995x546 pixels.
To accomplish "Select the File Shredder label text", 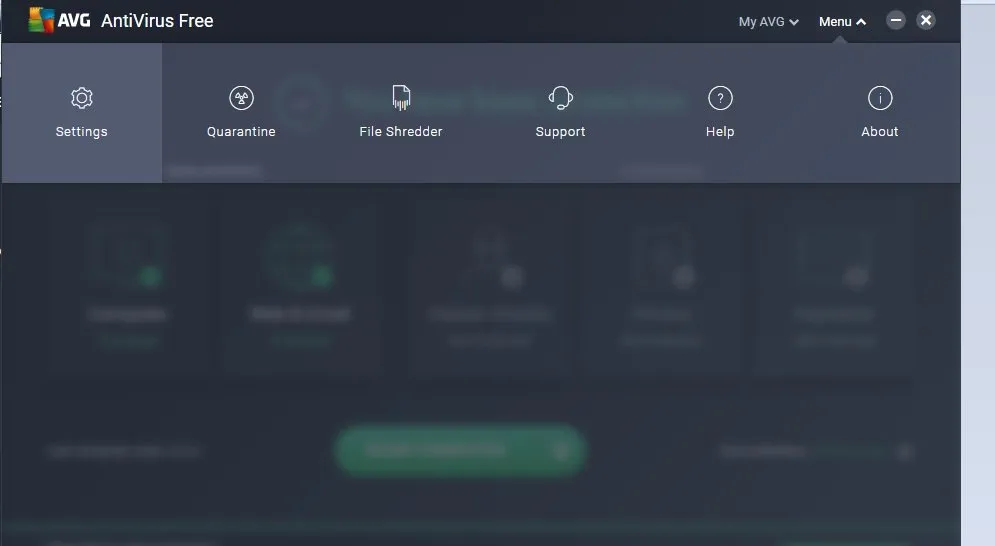I will pyautogui.click(x=400, y=131).
